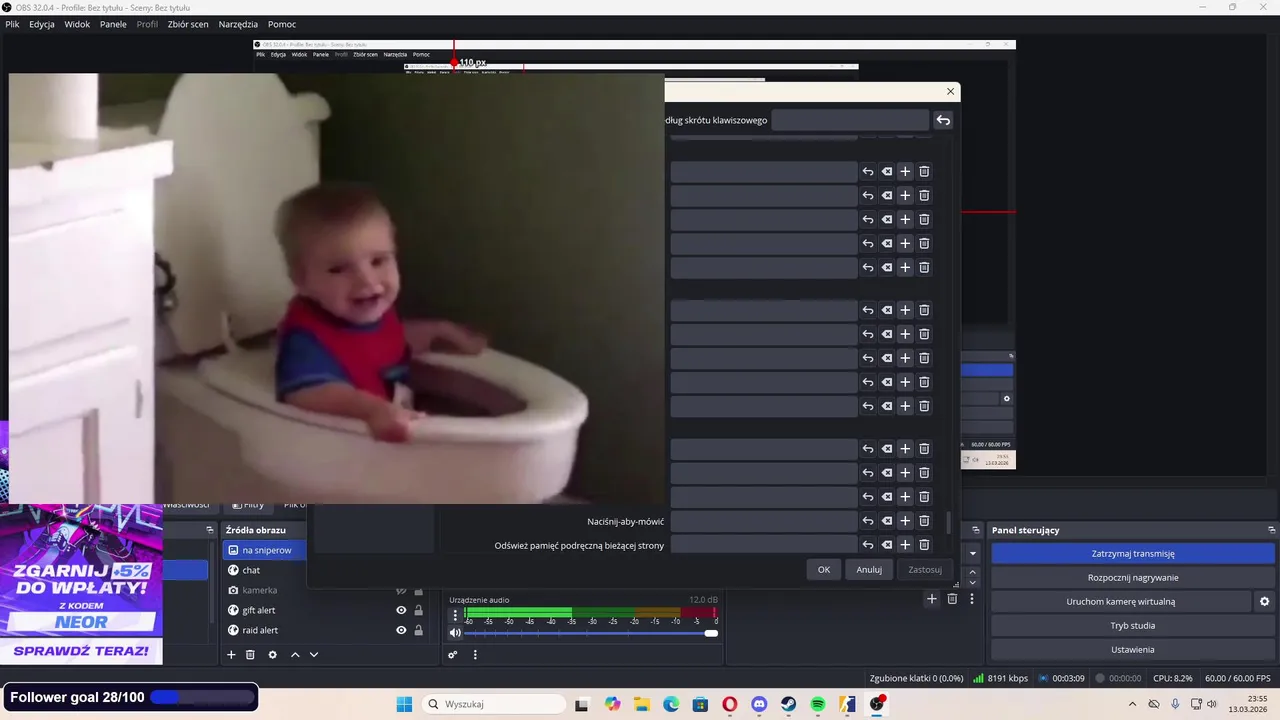Open transition properties three-dot menu
This screenshot has height=720, width=1280.
pyautogui.click(x=971, y=599)
